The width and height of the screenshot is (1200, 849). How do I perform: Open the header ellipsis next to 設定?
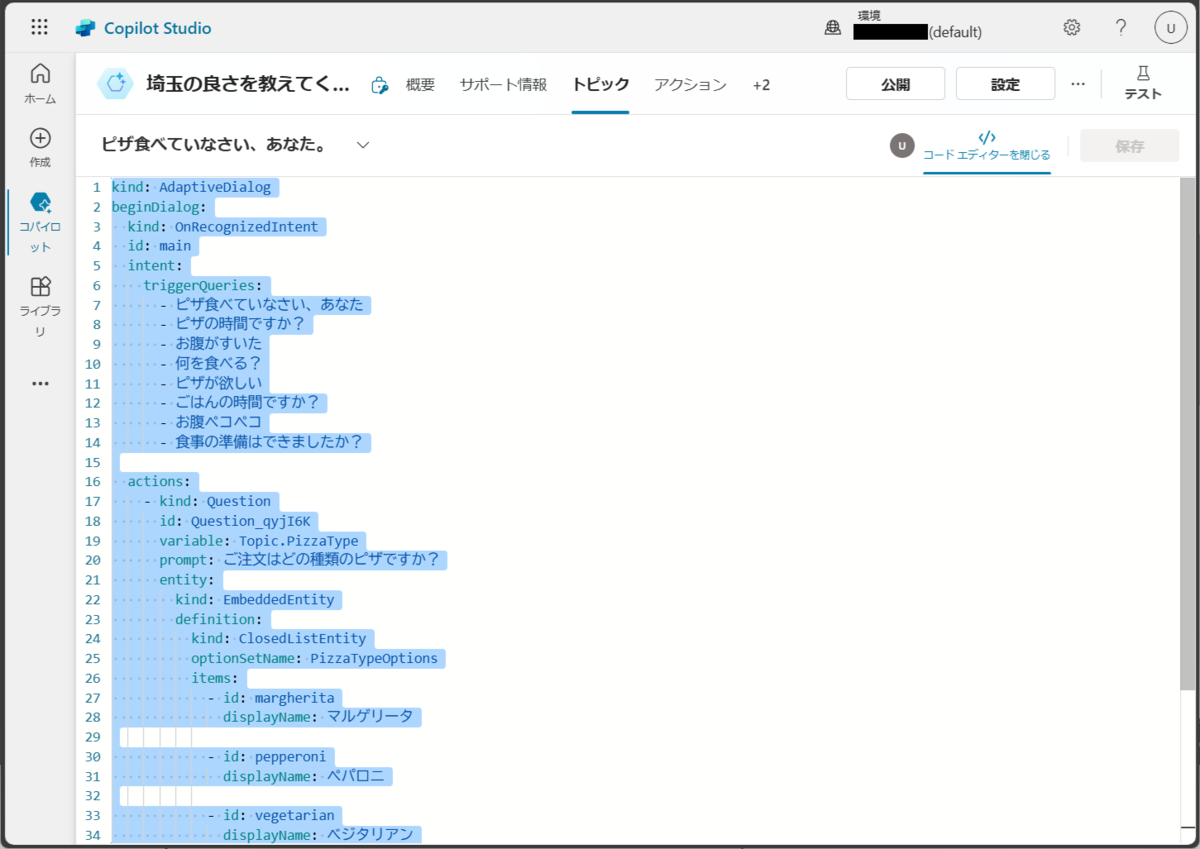click(x=1078, y=85)
